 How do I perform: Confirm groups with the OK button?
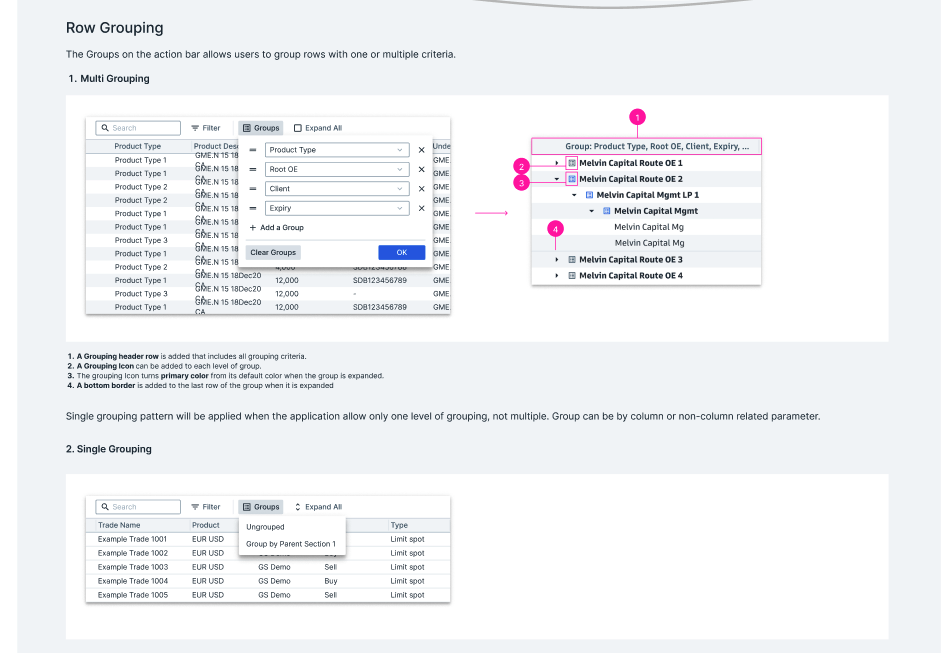pyautogui.click(x=401, y=252)
